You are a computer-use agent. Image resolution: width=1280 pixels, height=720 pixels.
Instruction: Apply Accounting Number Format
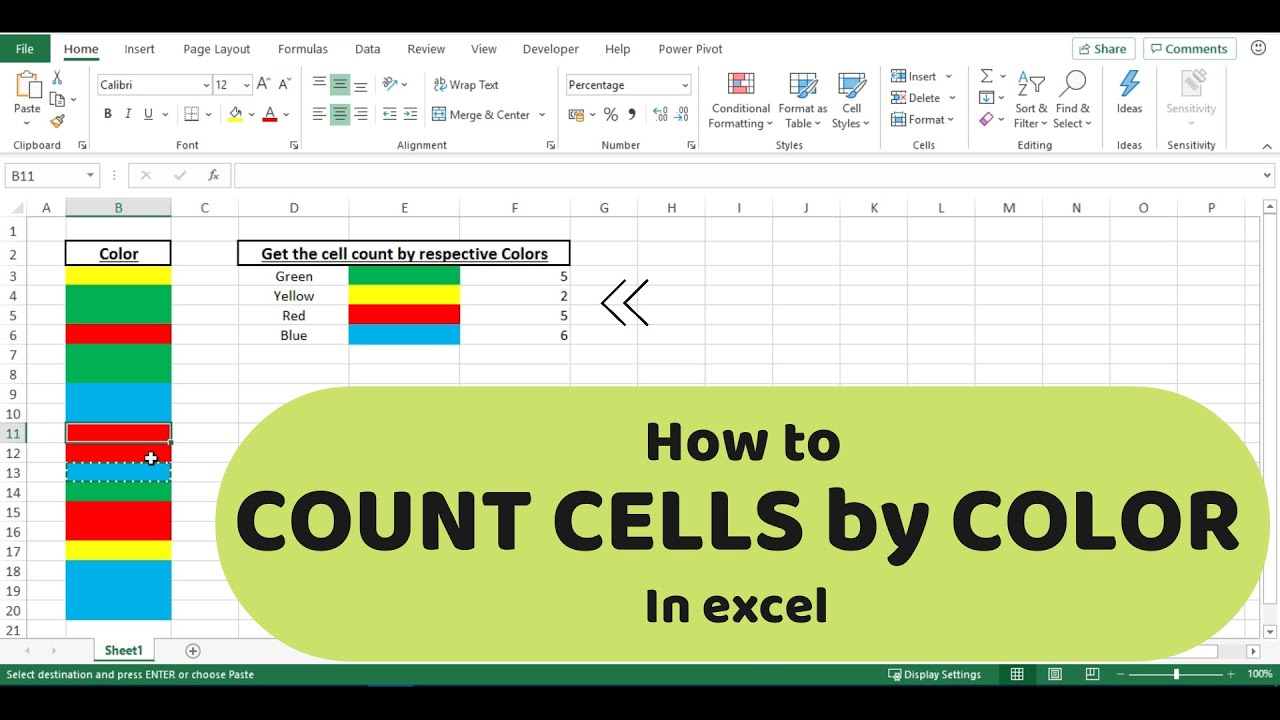576,115
